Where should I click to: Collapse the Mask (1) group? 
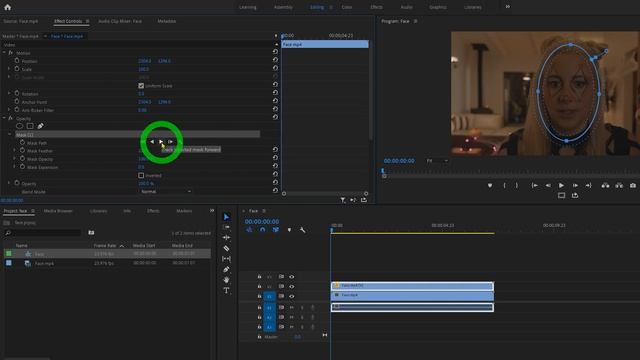[x=10, y=134]
